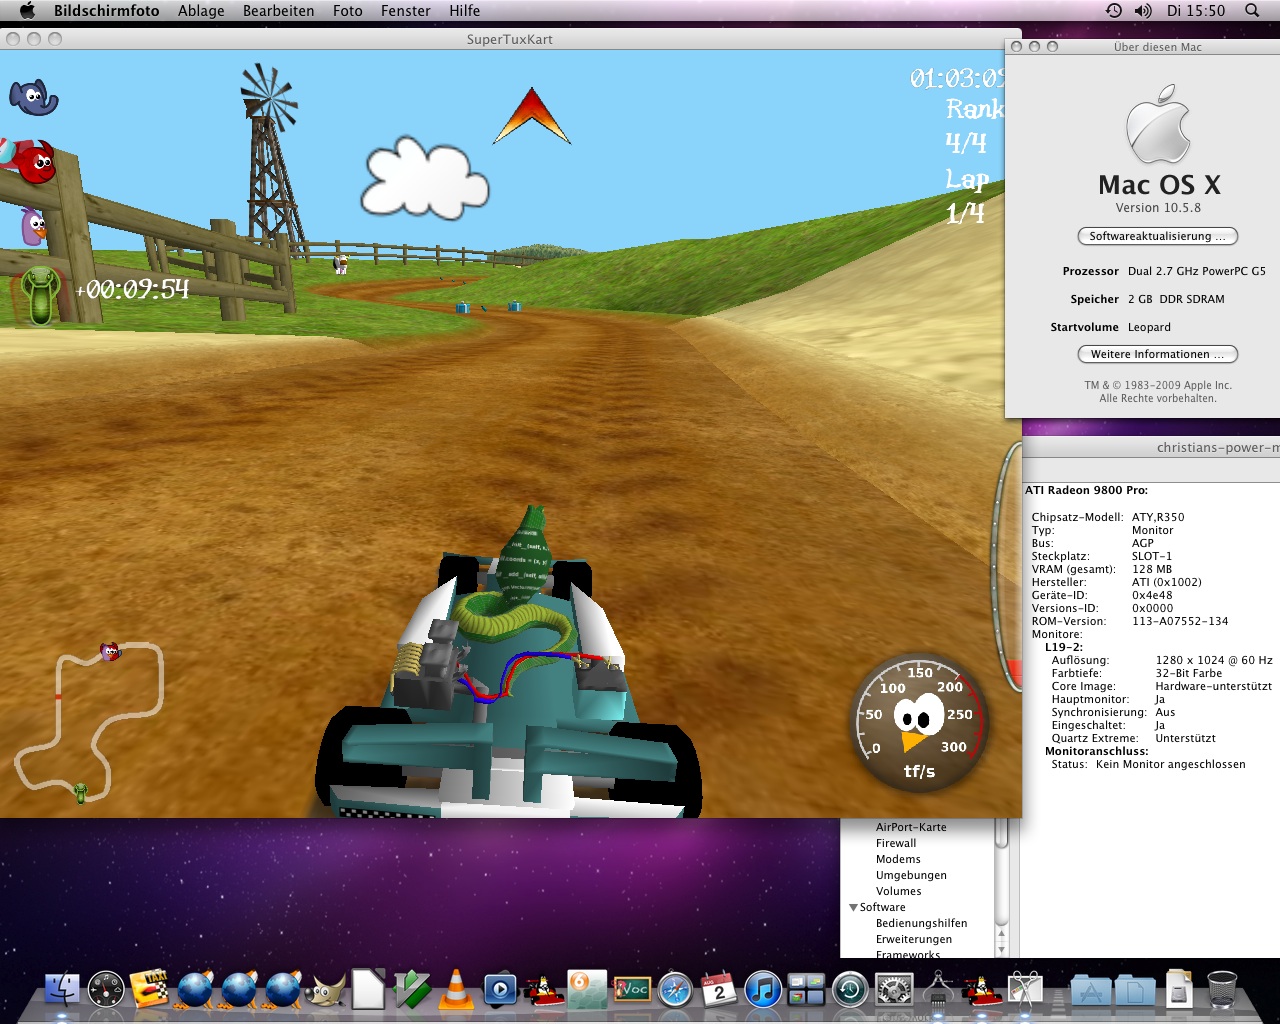This screenshot has height=1024, width=1280.
Task: Launch Safari compass icon
Action: pos(675,990)
